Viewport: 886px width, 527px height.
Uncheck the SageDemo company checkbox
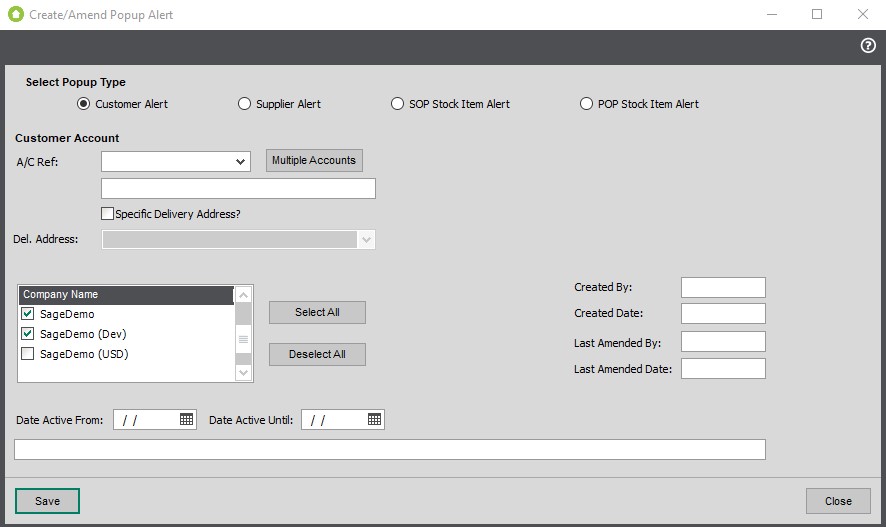pos(28,314)
